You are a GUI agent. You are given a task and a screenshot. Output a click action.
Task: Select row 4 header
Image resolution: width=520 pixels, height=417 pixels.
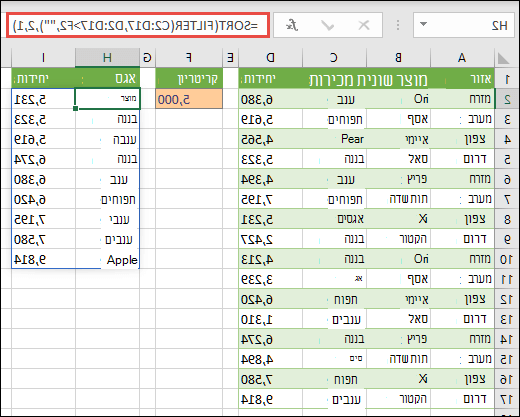pos(507,139)
